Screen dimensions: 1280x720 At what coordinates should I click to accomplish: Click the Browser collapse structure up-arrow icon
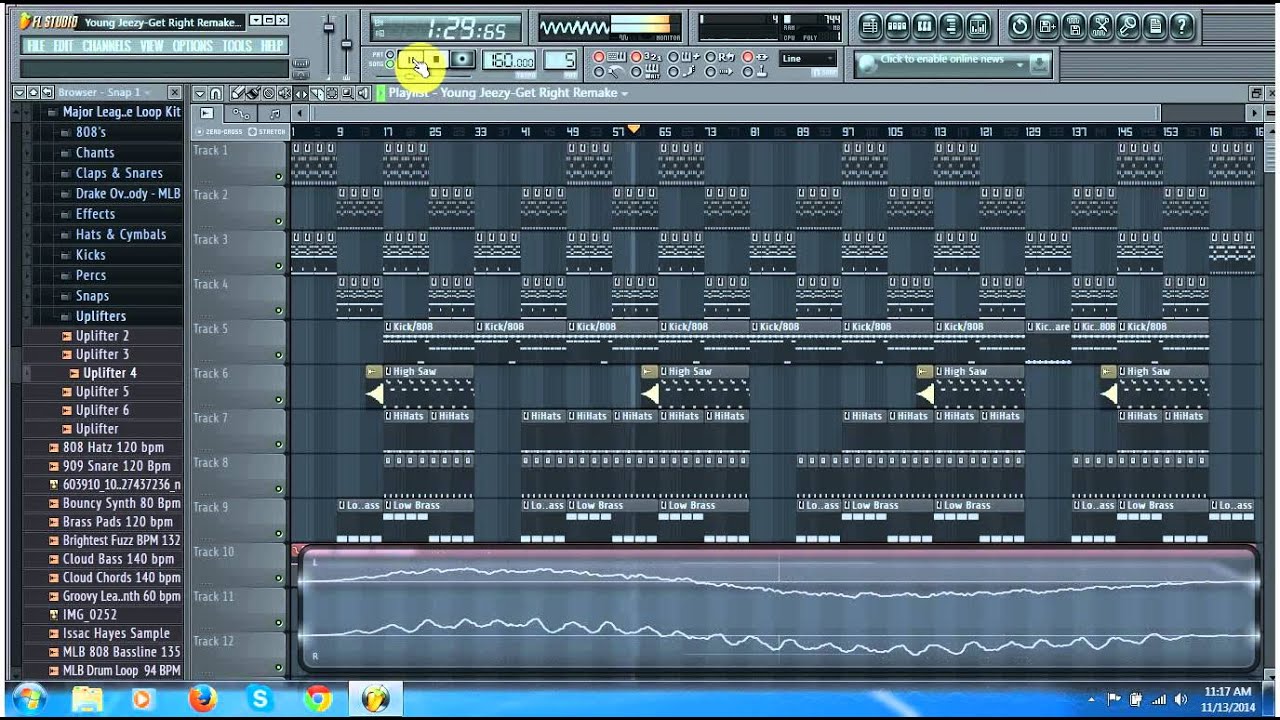click(33, 92)
